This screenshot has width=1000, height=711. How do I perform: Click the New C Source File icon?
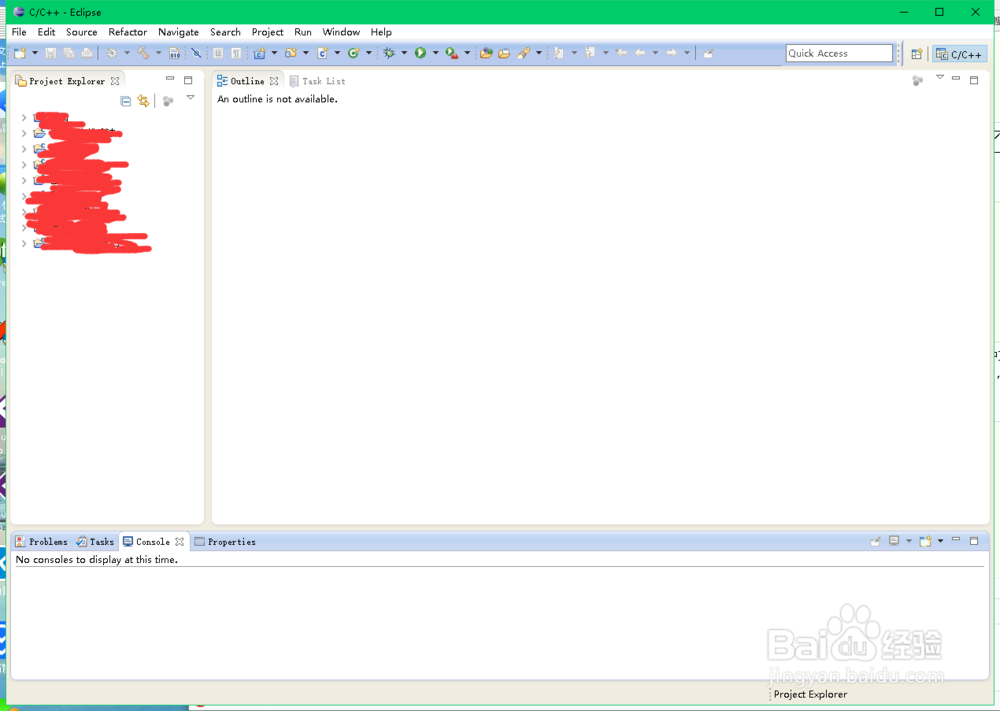point(323,54)
